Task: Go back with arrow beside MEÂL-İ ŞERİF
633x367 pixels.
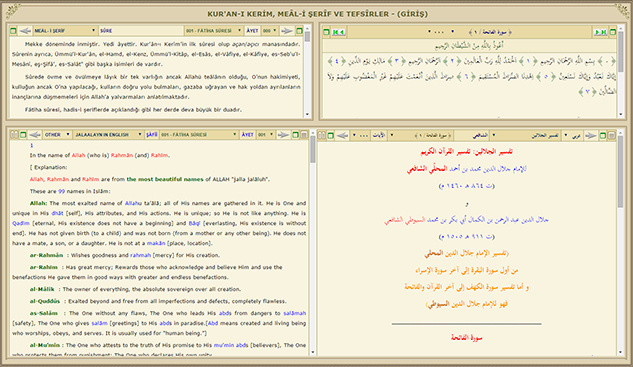Action: pyautogui.click(x=25, y=31)
